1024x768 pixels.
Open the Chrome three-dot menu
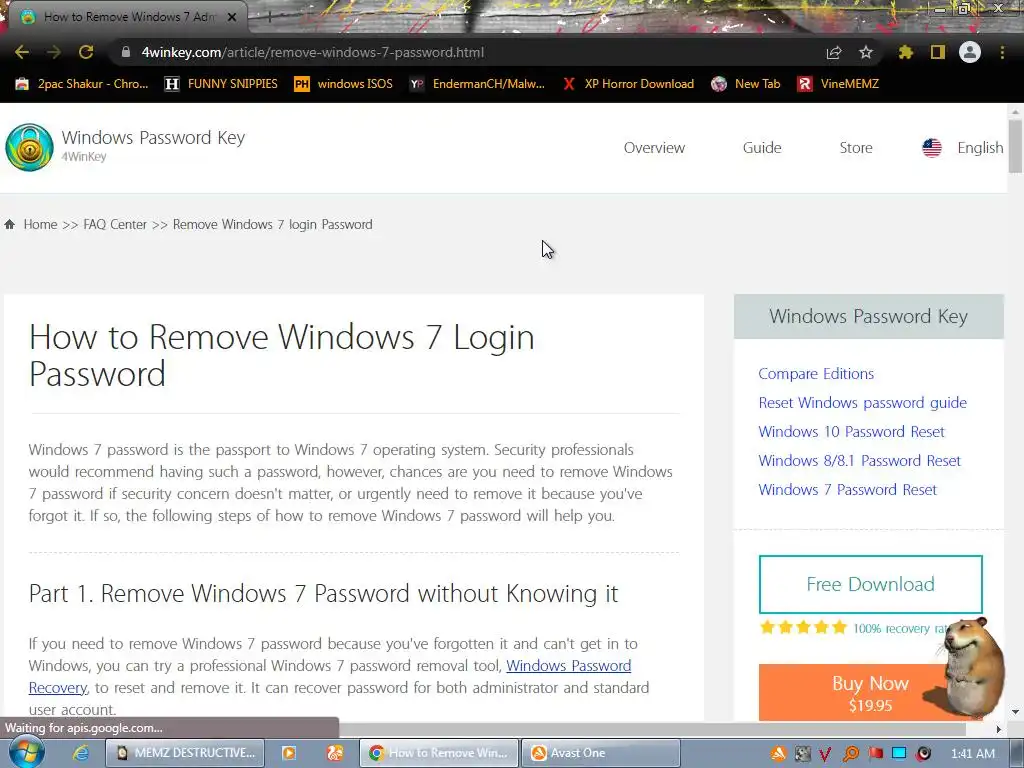(x=1002, y=52)
